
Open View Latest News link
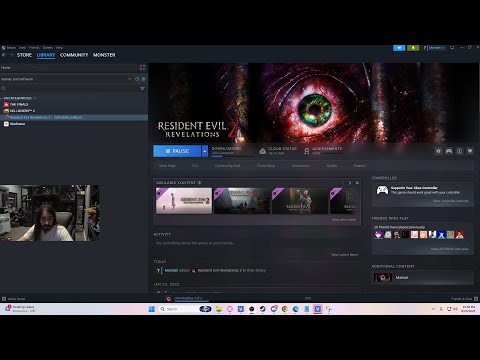[345, 255]
